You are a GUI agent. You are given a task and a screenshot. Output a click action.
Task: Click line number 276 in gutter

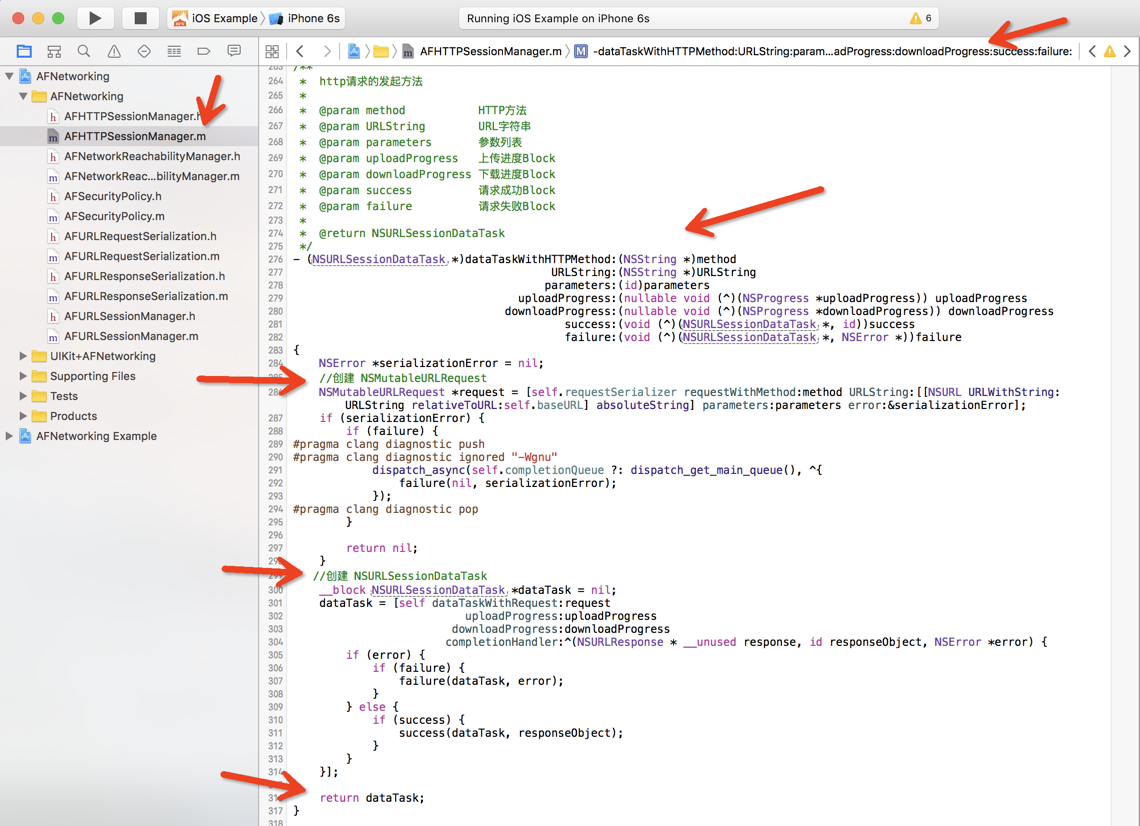tap(276, 260)
